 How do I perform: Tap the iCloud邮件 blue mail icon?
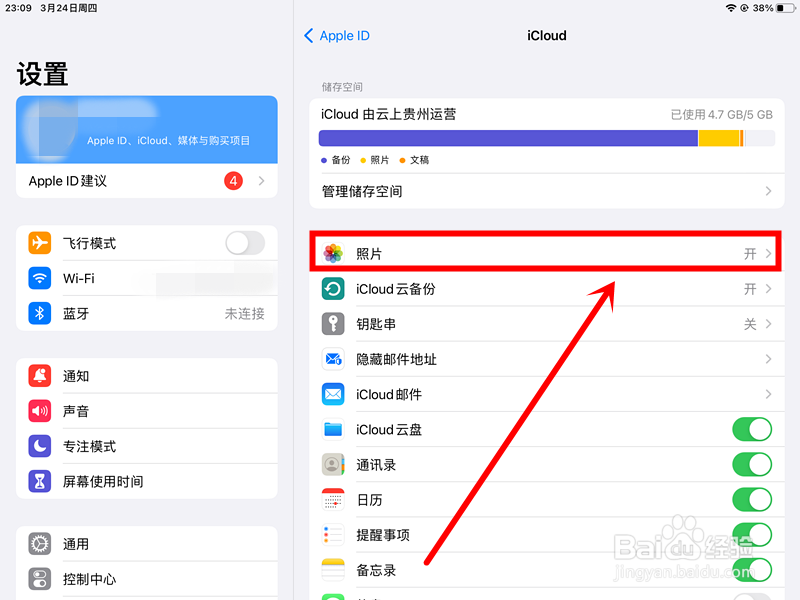coord(333,394)
